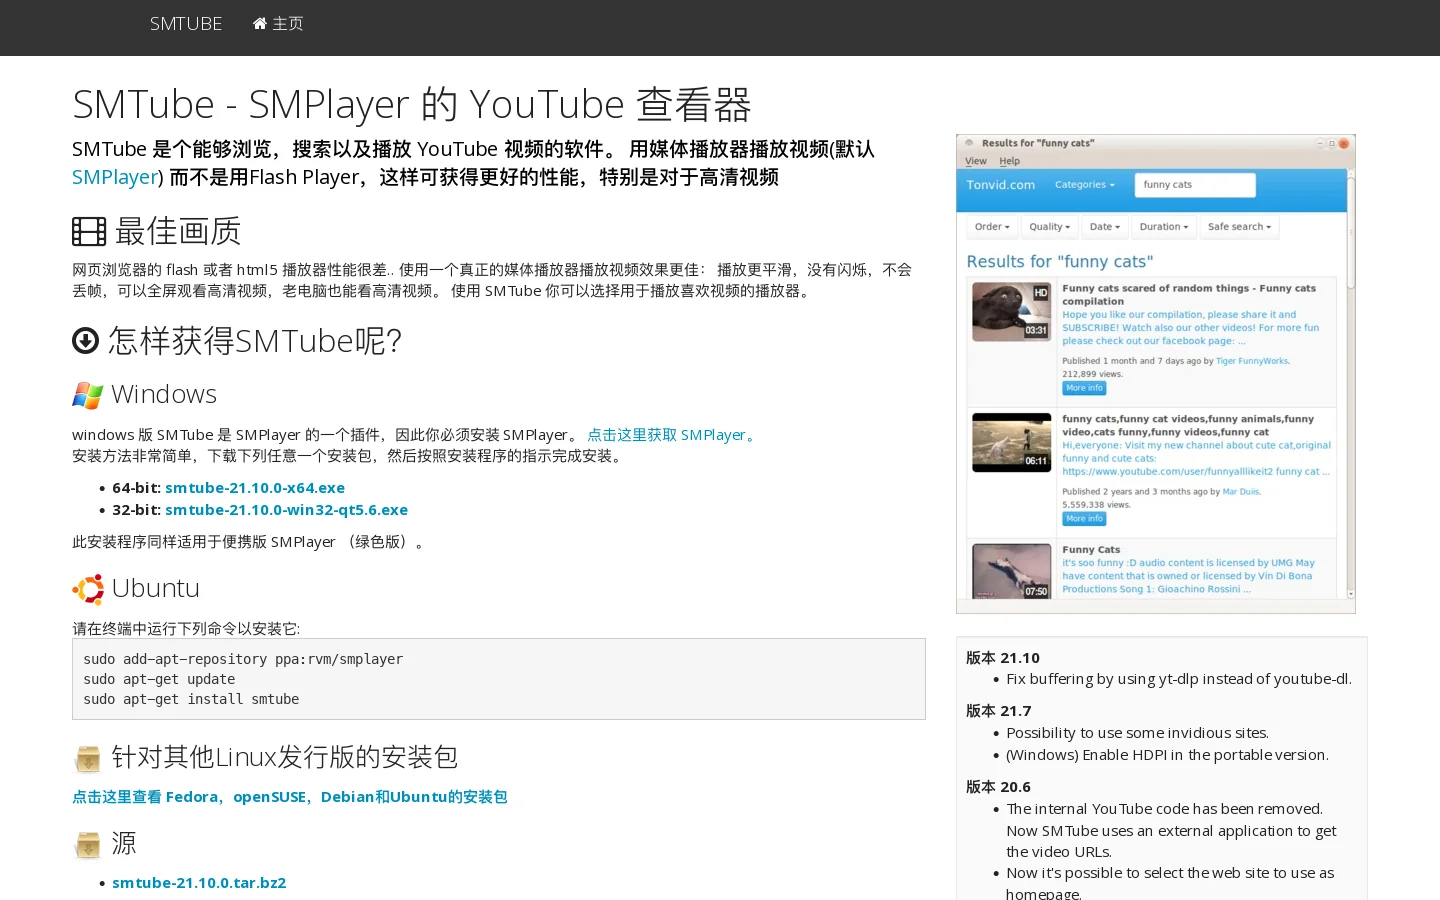The width and height of the screenshot is (1440, 900).
Task: Click the 版本 20.6 version heading
Action: click(998, 787)
